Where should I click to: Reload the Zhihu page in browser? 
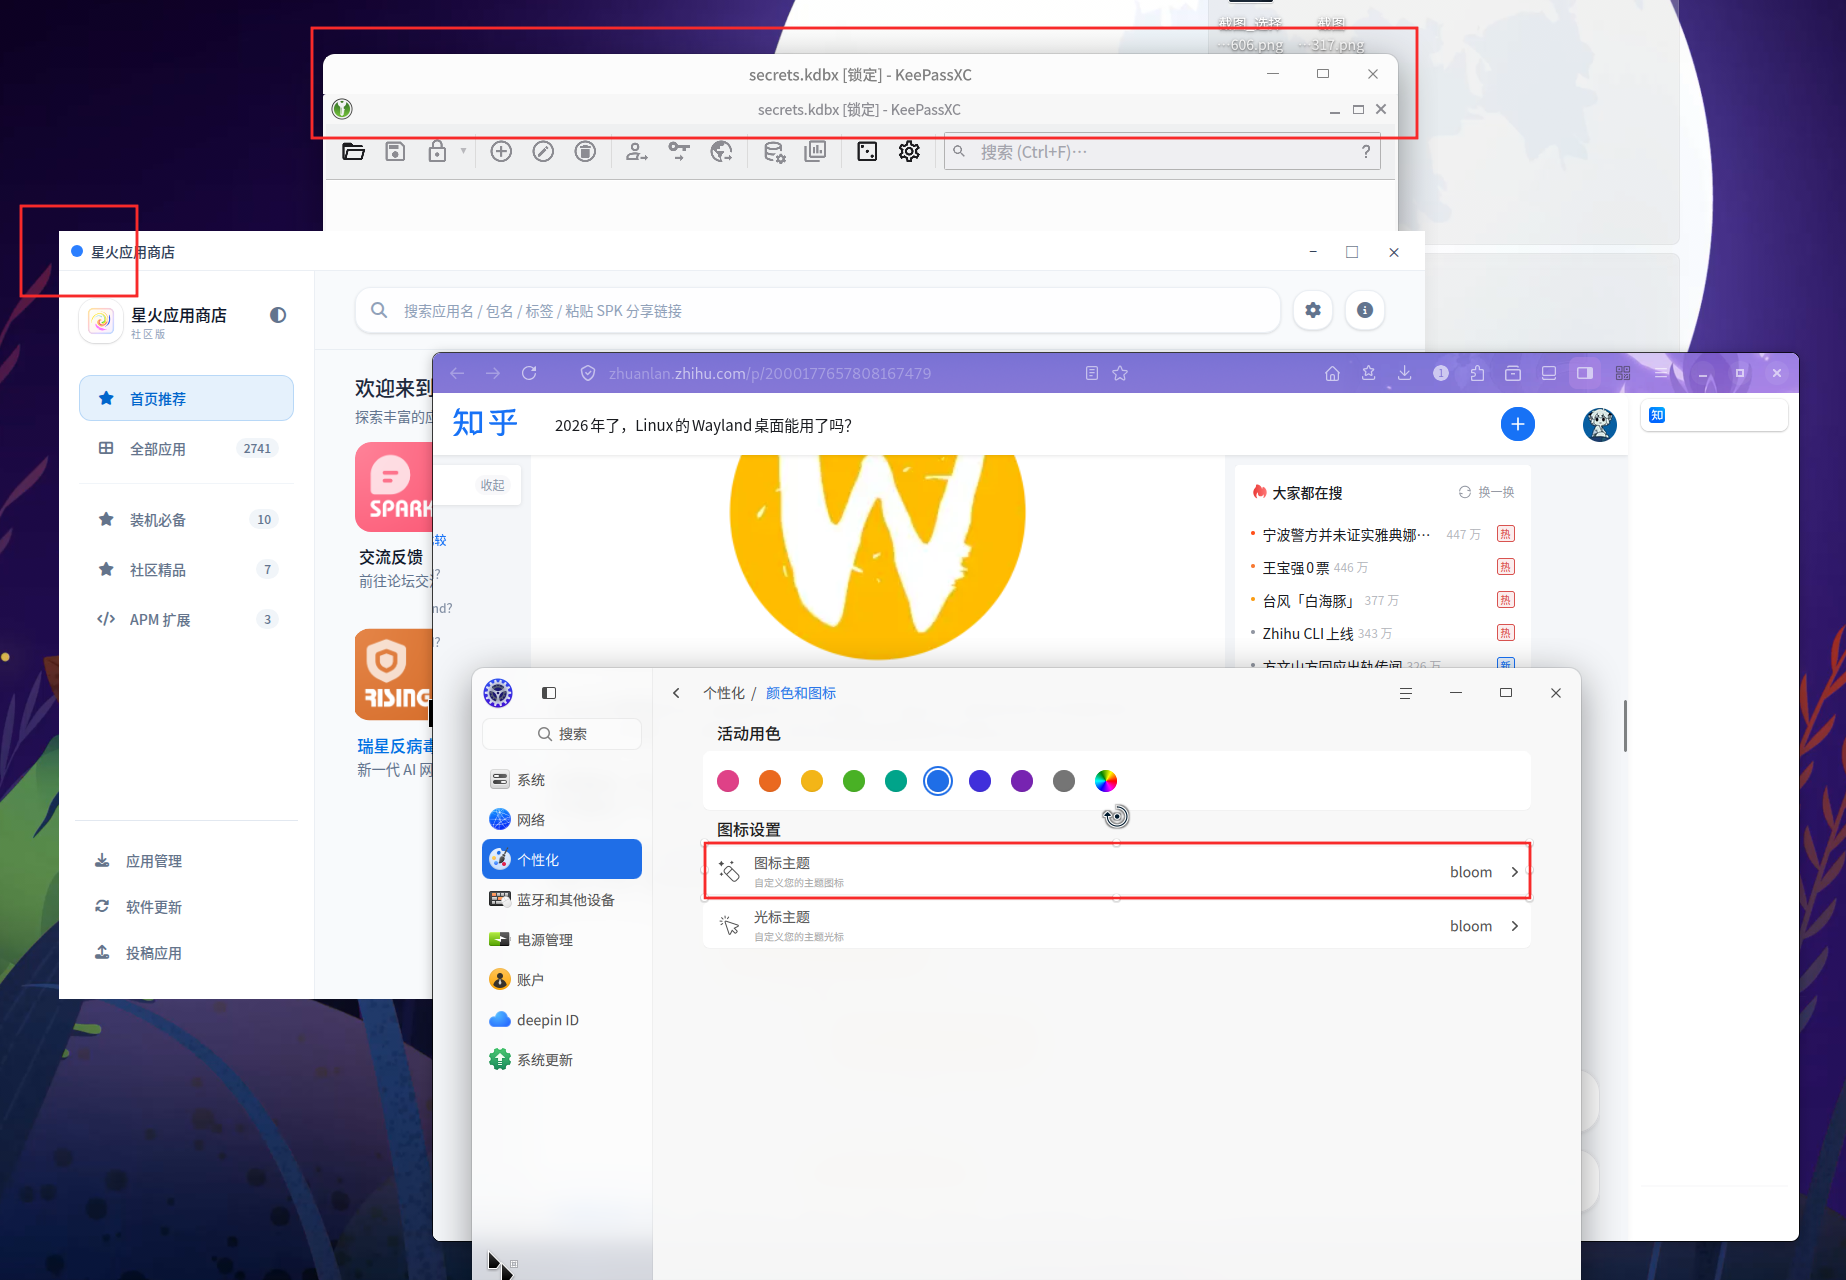point(529,373)
